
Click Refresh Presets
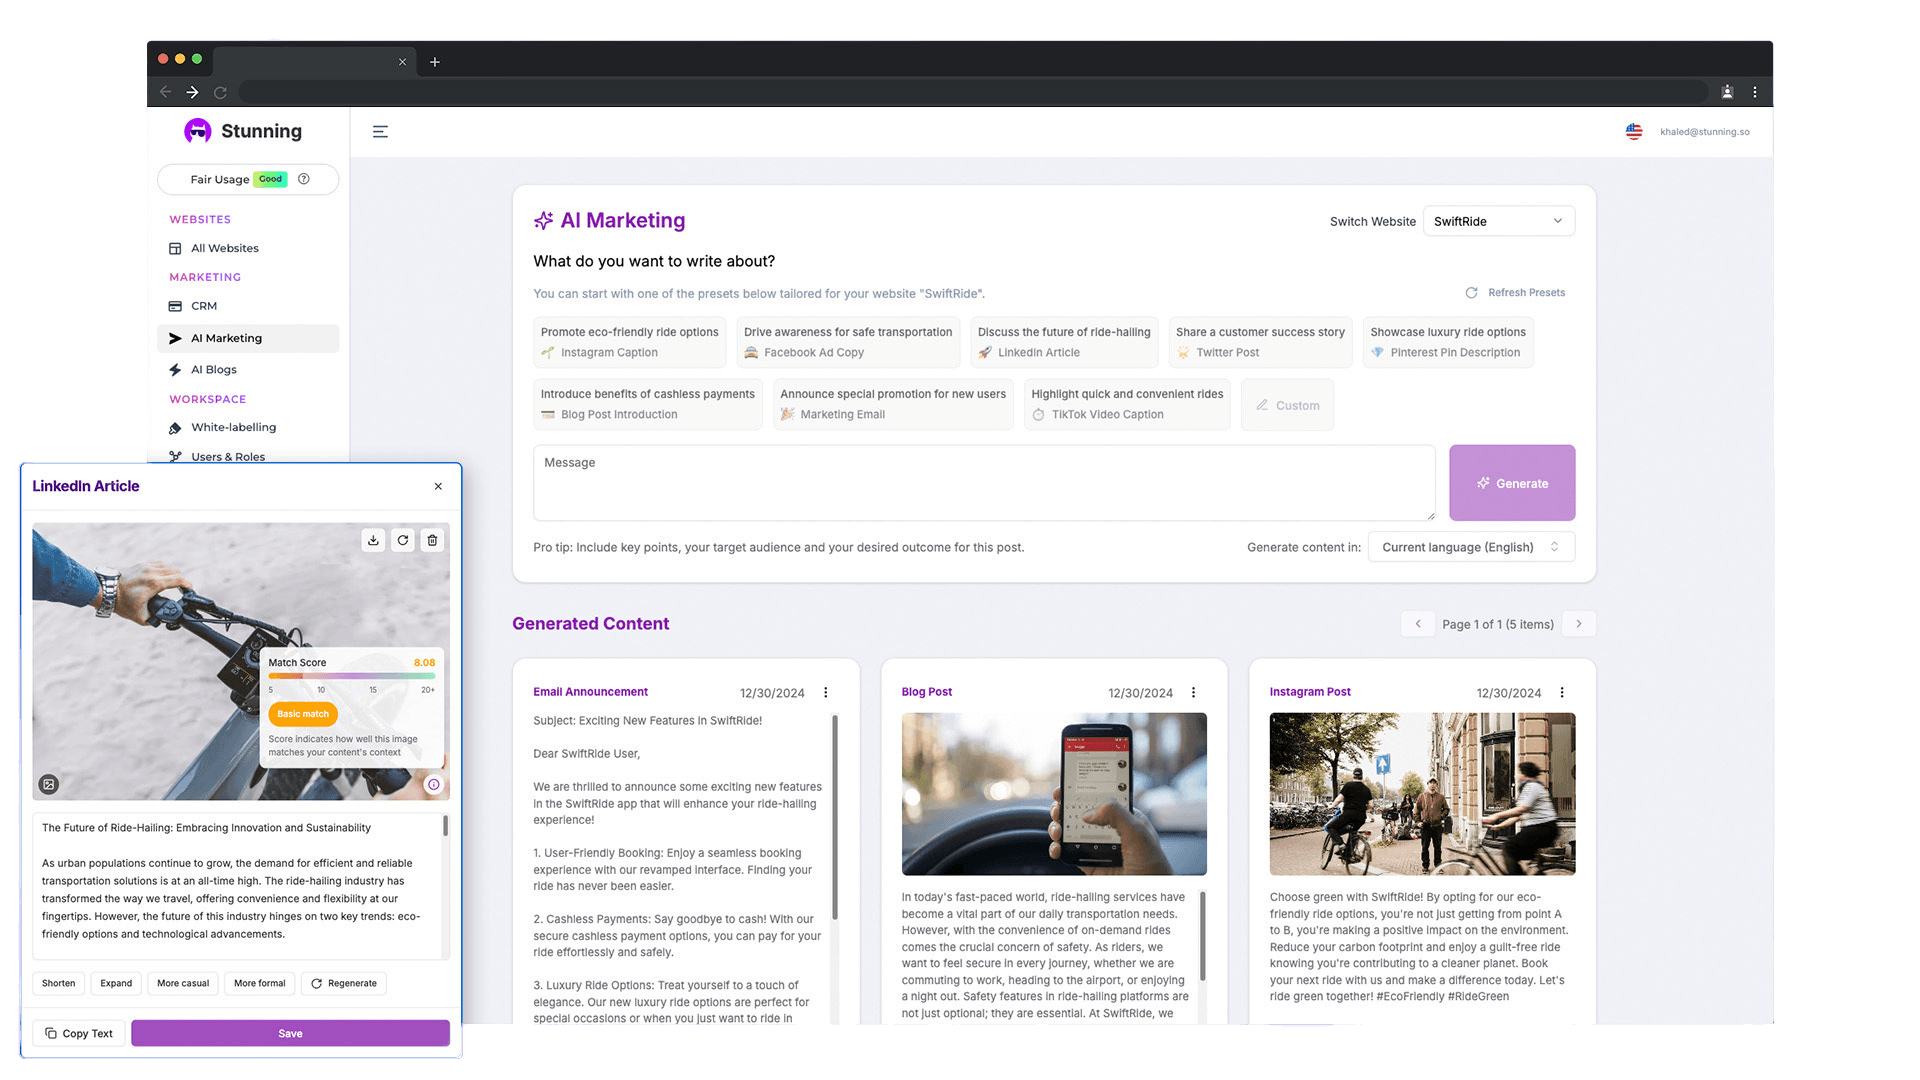pyautogui.click(x=1516, y=293)
